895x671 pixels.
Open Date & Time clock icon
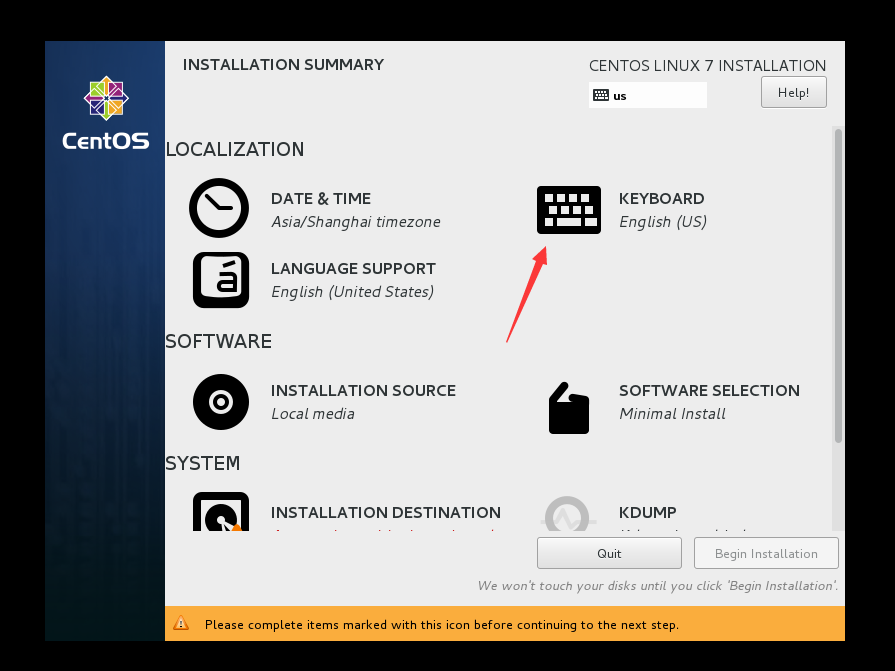[219, 208]
